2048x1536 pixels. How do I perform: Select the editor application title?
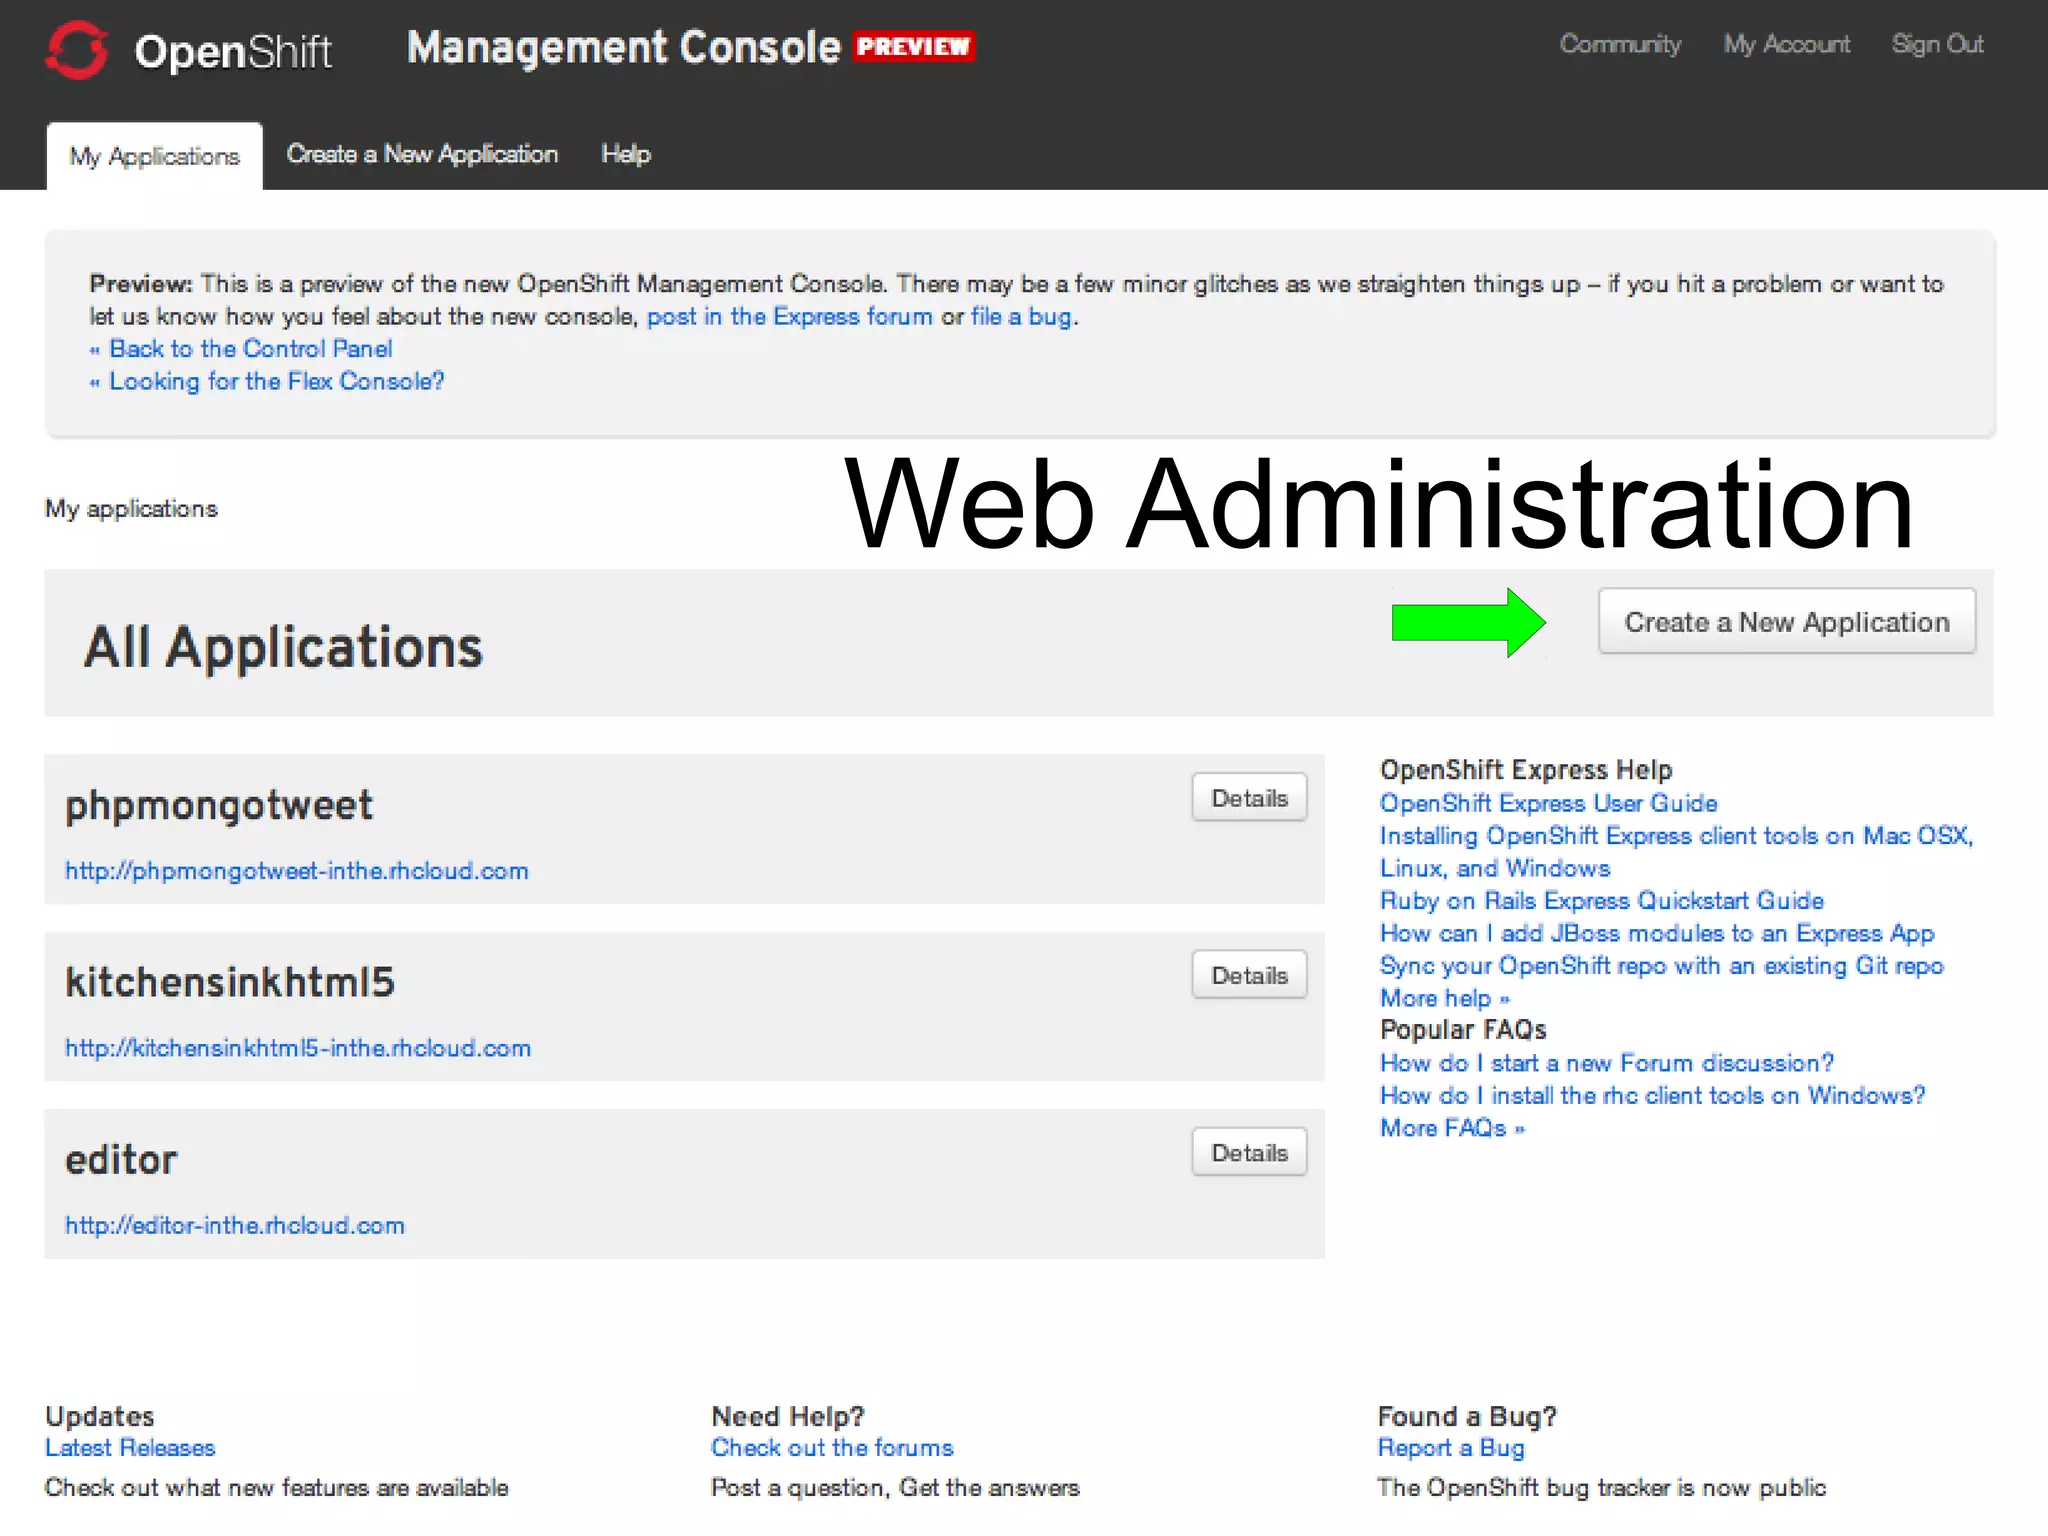tap(121, 1160)
